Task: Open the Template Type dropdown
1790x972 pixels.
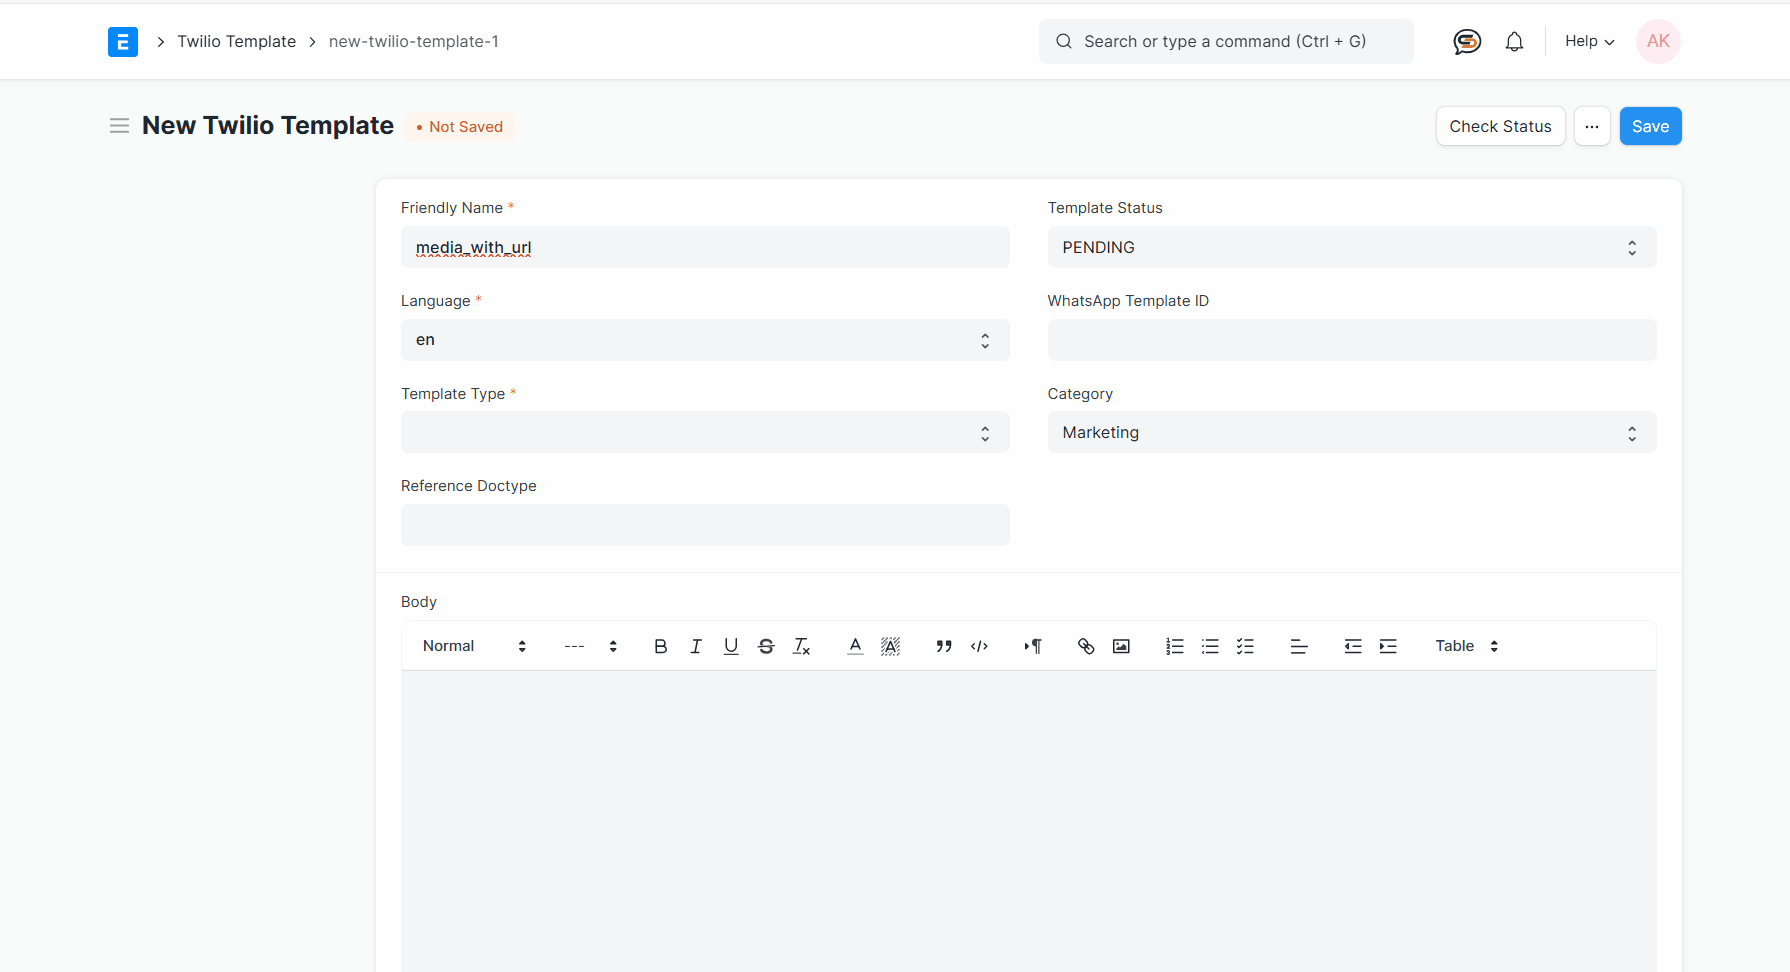Action: 704,432
